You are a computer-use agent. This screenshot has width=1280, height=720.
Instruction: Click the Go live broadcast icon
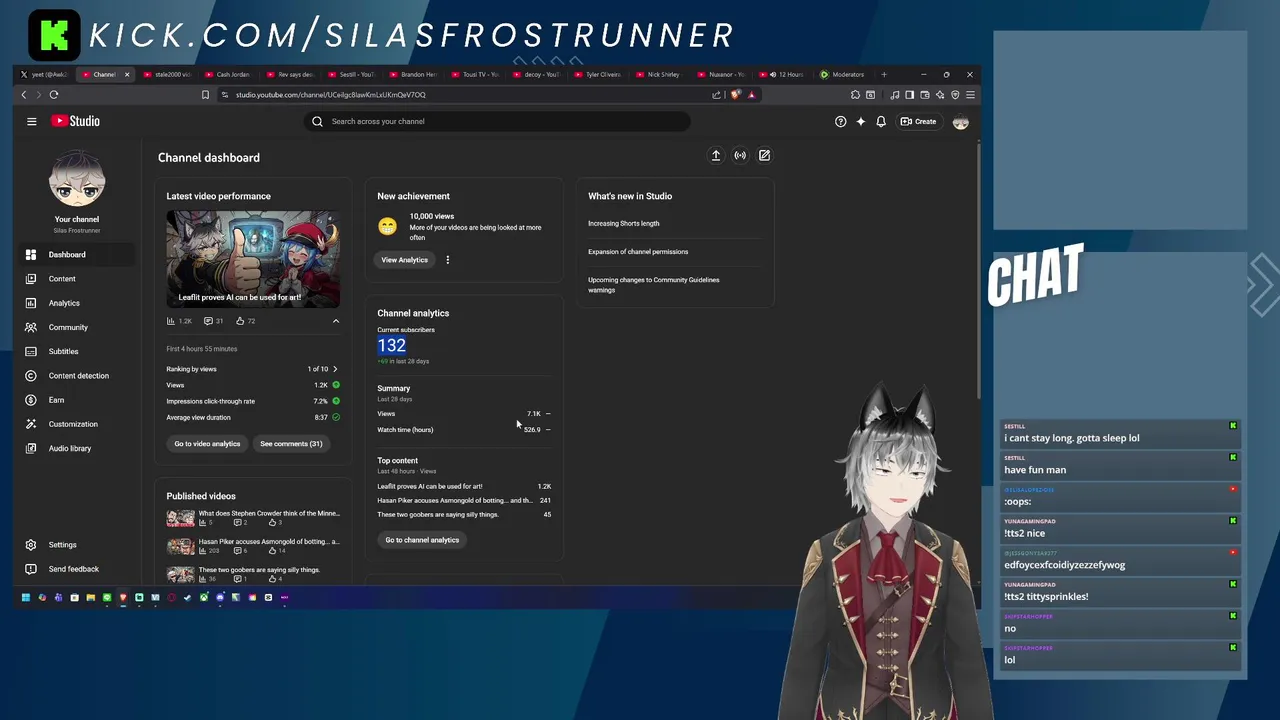click(740, 155)
